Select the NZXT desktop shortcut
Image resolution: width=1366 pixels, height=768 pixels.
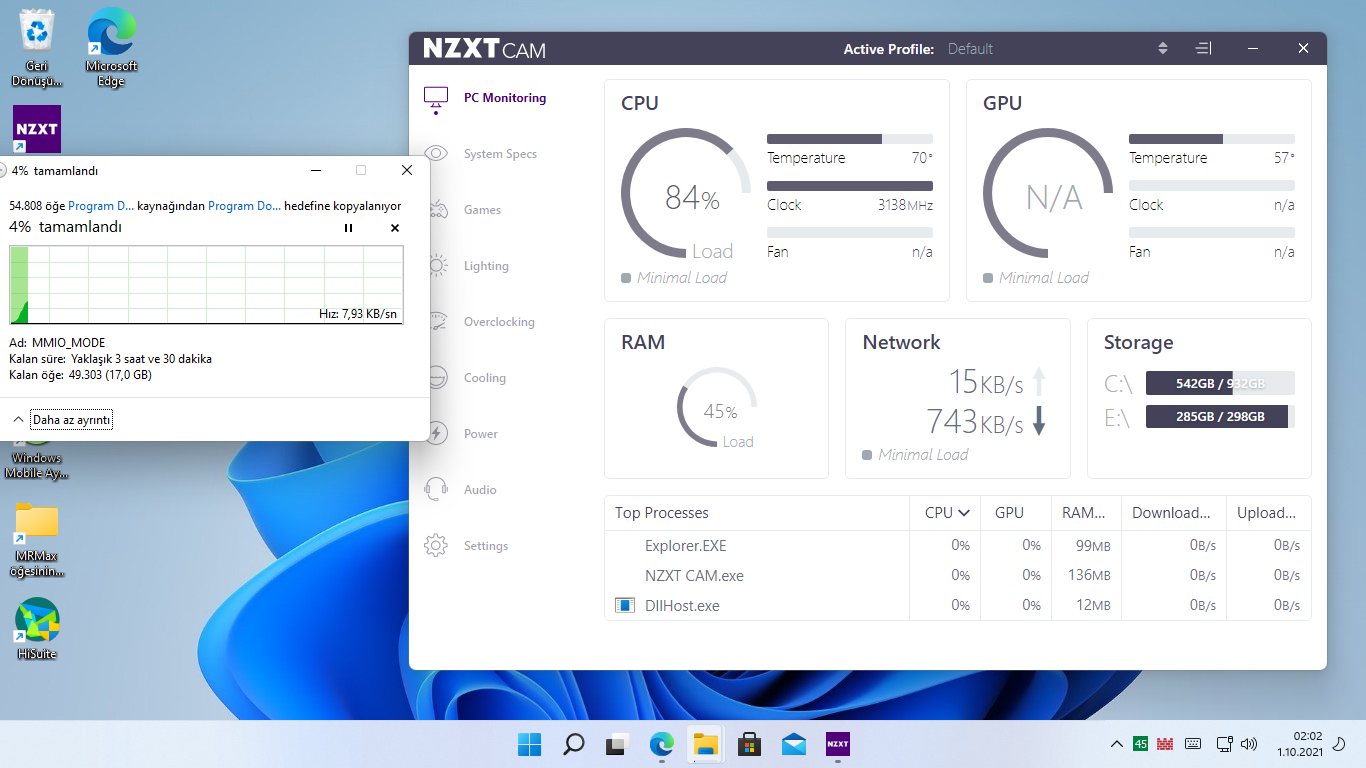(37, 129)
